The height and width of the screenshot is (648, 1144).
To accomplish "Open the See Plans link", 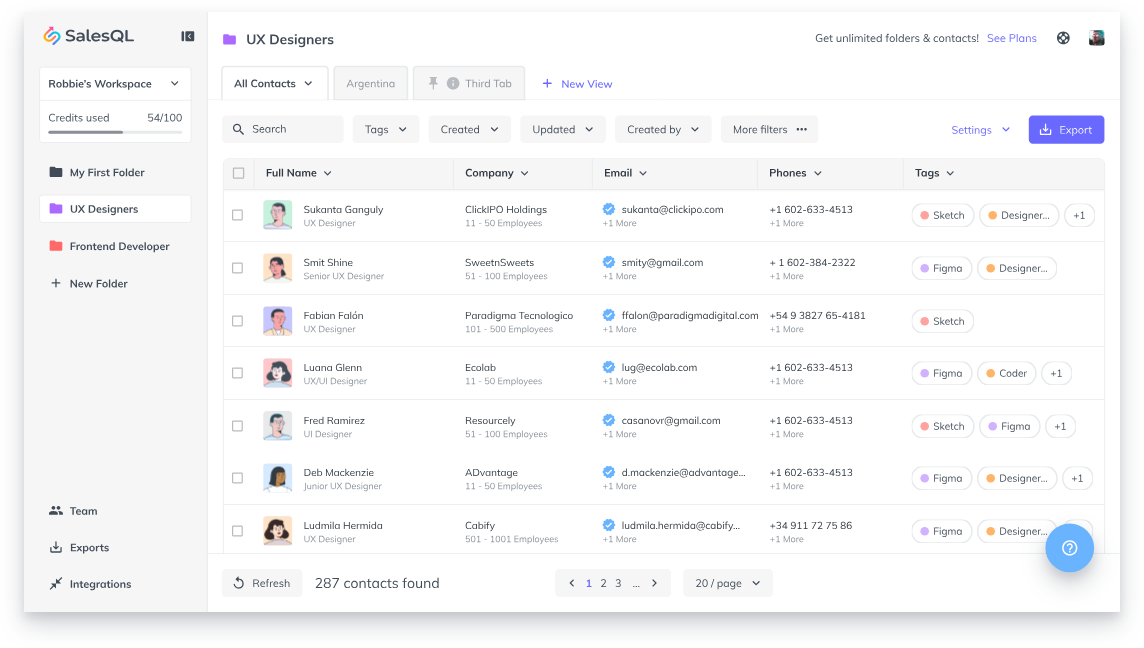I will coord(1011,37).
